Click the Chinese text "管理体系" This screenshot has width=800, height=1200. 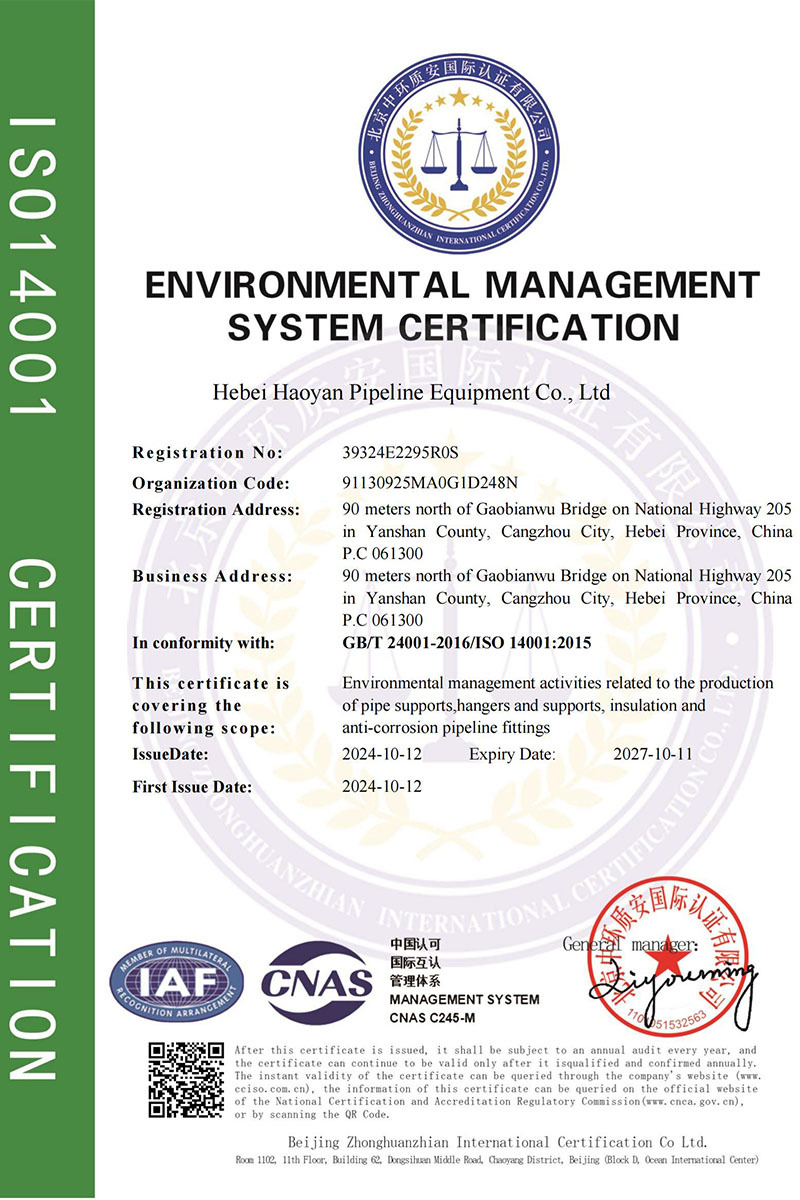point(414,981)
